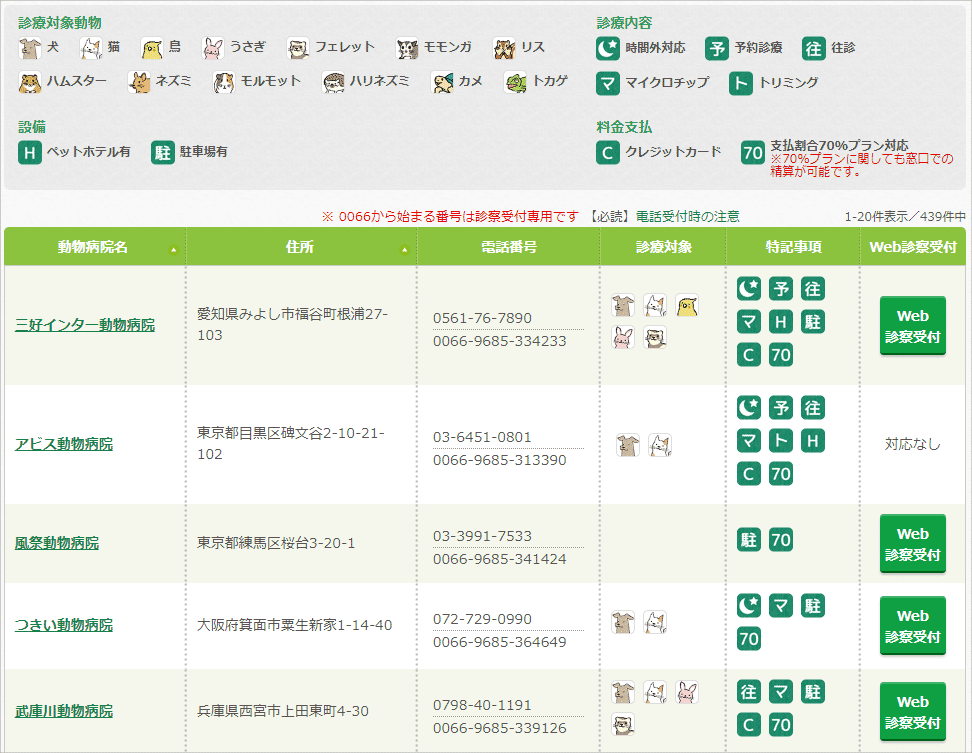Sort by 動物病院名 column arrow
972x753 pixels.
174,250
